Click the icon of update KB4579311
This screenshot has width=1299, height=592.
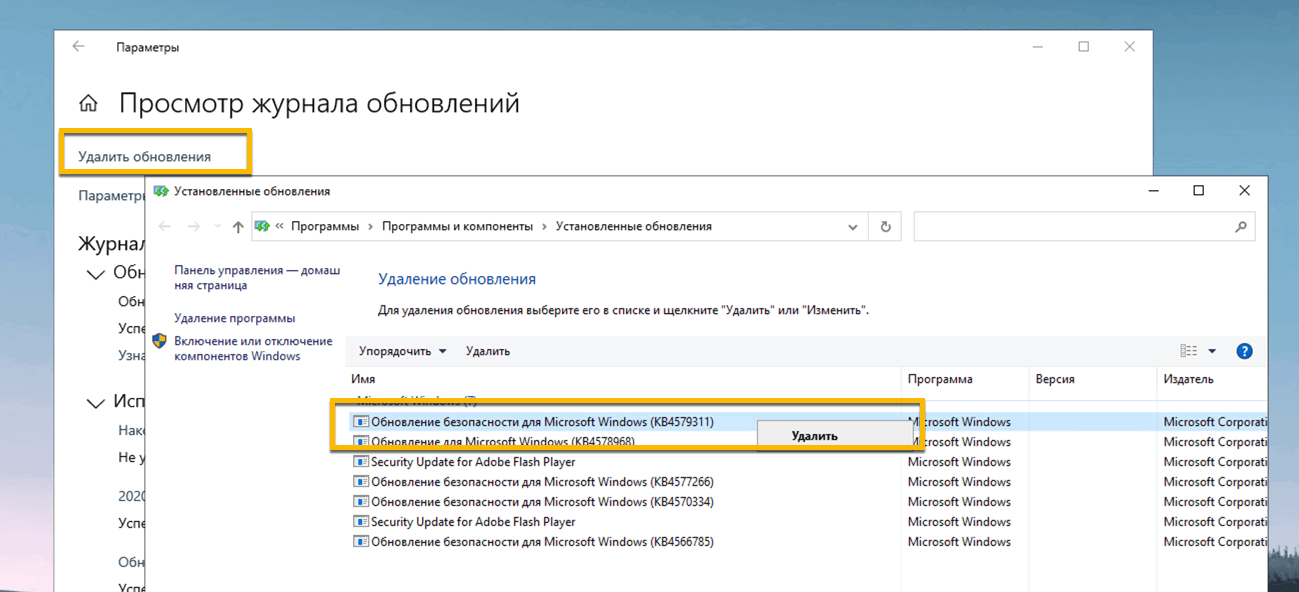[361, 422]
